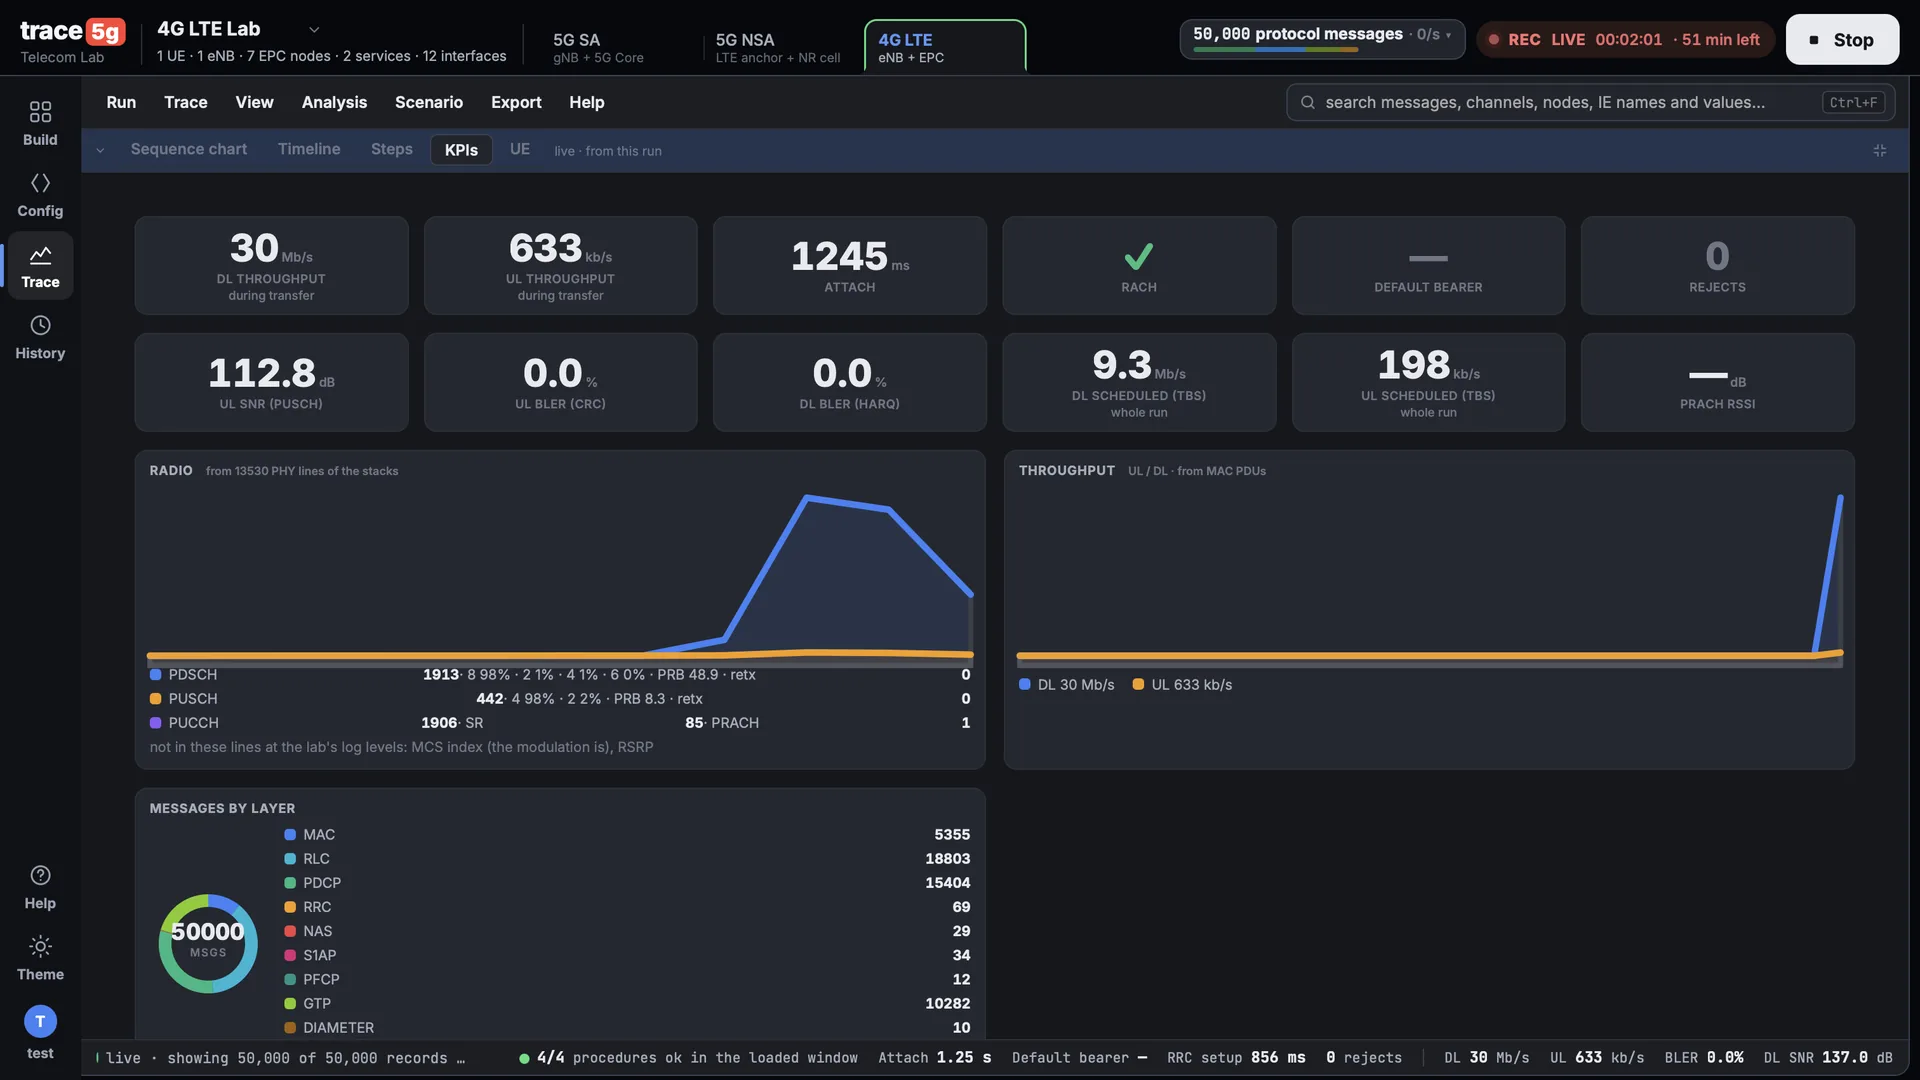Click the red REC indicator dot

point(1494,40)
